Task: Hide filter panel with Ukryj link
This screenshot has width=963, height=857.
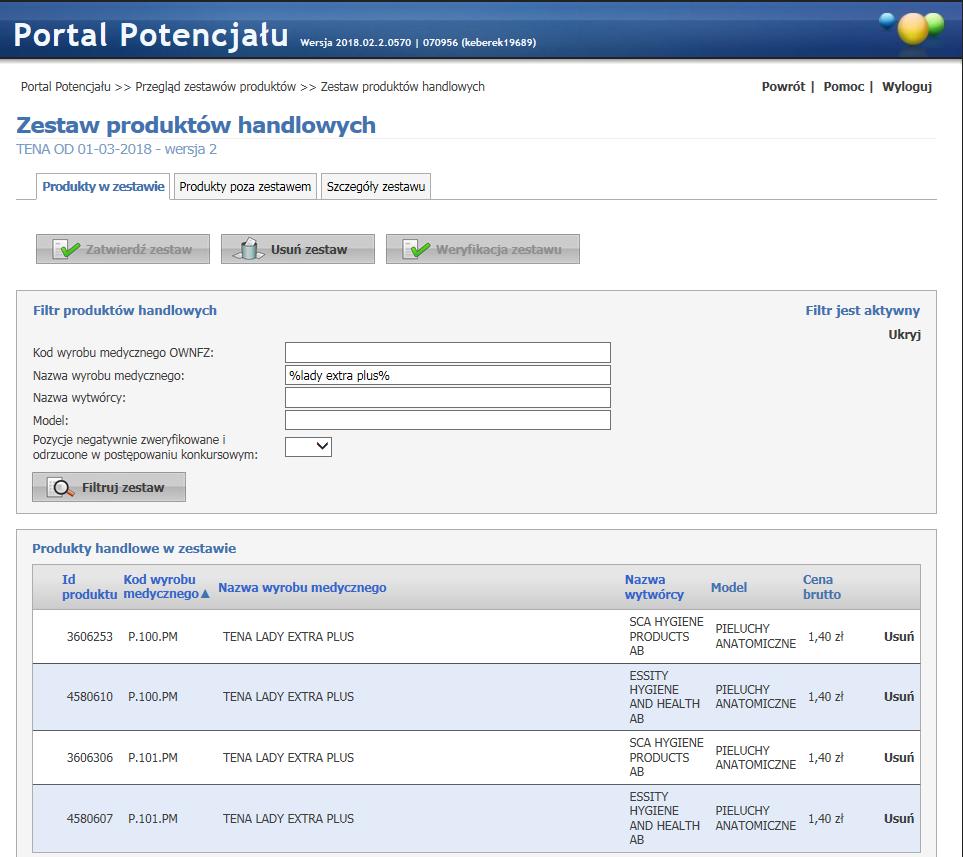Action: pyautogui.click(x=904, y=335)
